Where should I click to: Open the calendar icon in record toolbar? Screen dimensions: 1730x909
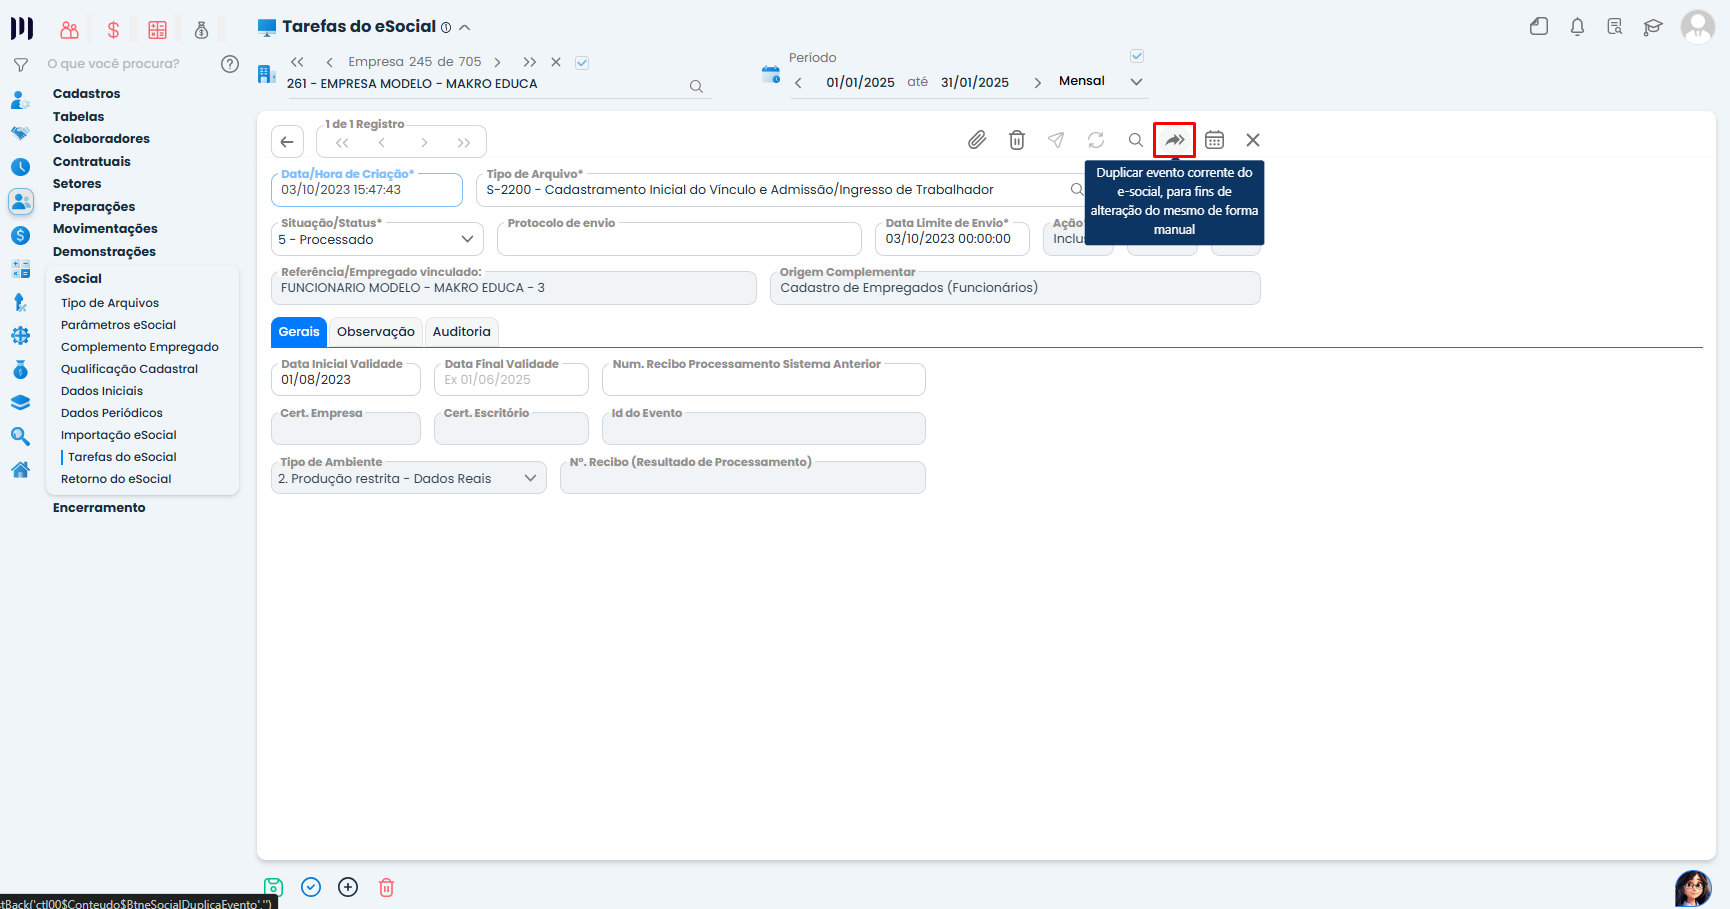(1214, 140)
